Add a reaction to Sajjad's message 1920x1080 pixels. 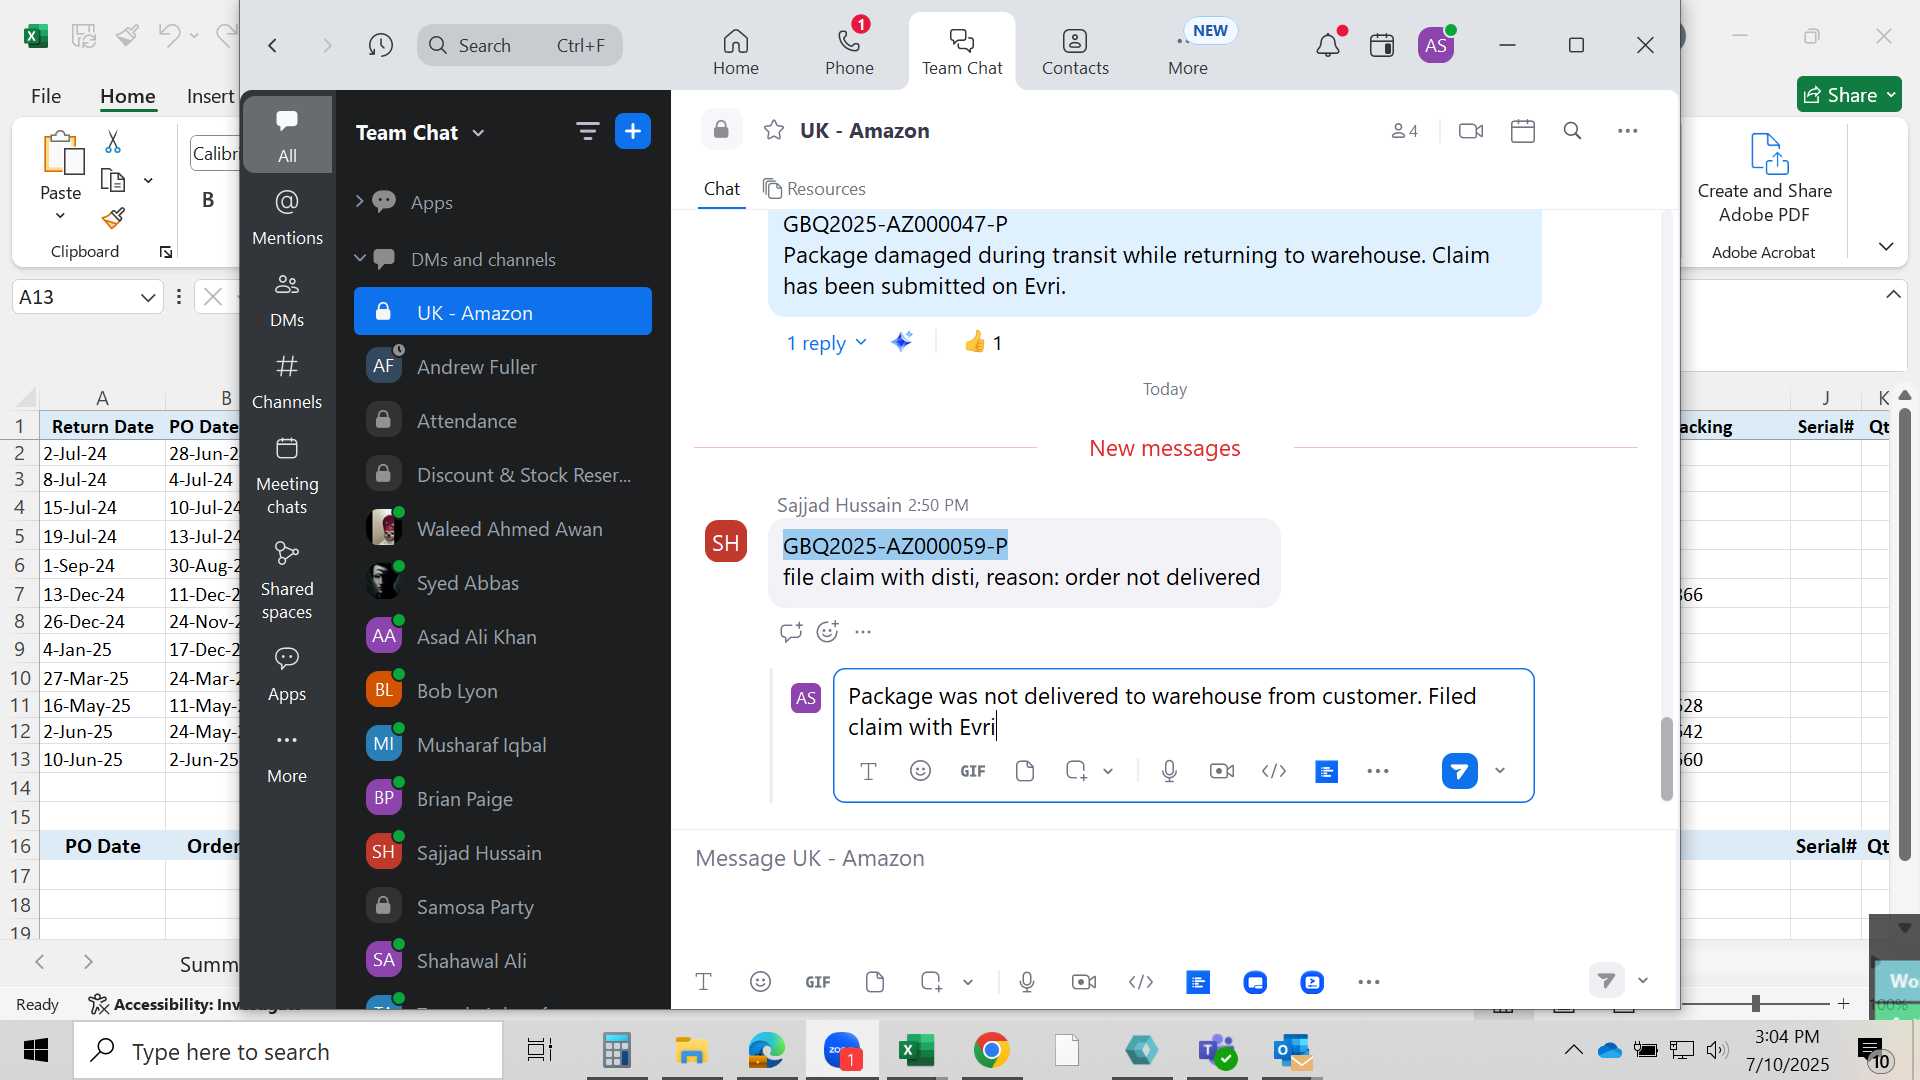point(827,632)
